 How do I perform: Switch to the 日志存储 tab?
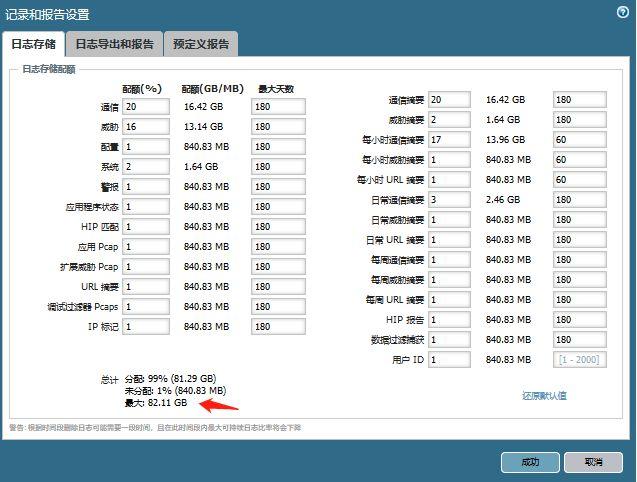pos(35,44)
